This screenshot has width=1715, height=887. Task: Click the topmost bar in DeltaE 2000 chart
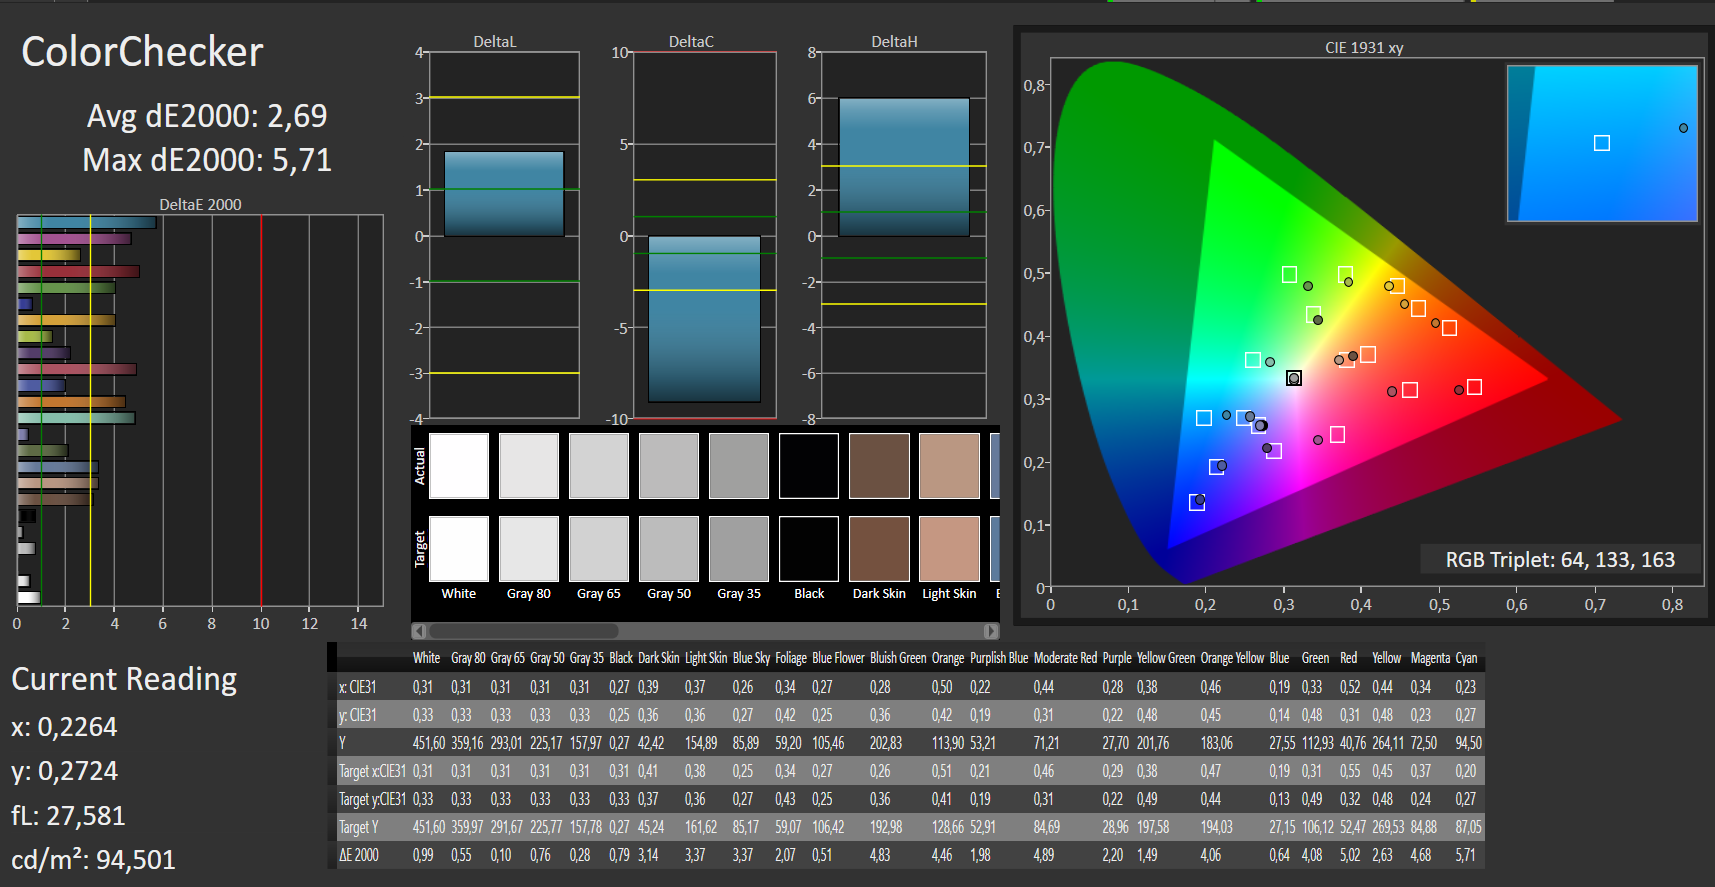point(87,222)
